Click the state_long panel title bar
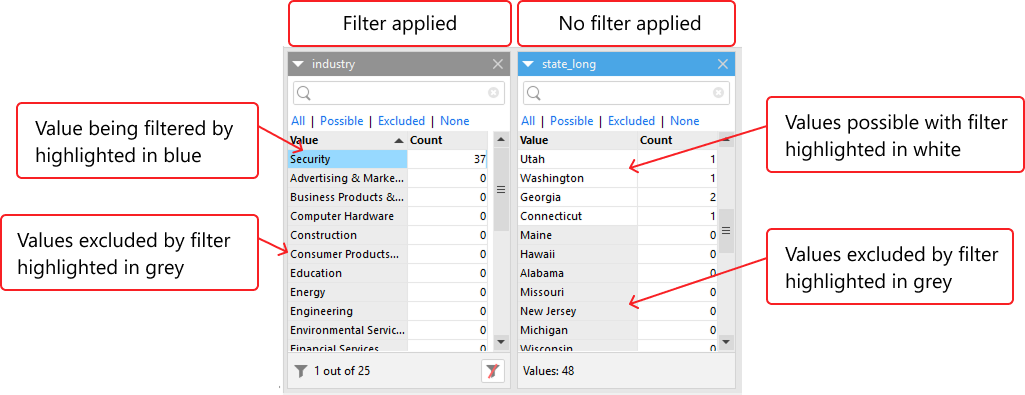The width and height of the screenshot is (1025, 395). coord(626,64)
